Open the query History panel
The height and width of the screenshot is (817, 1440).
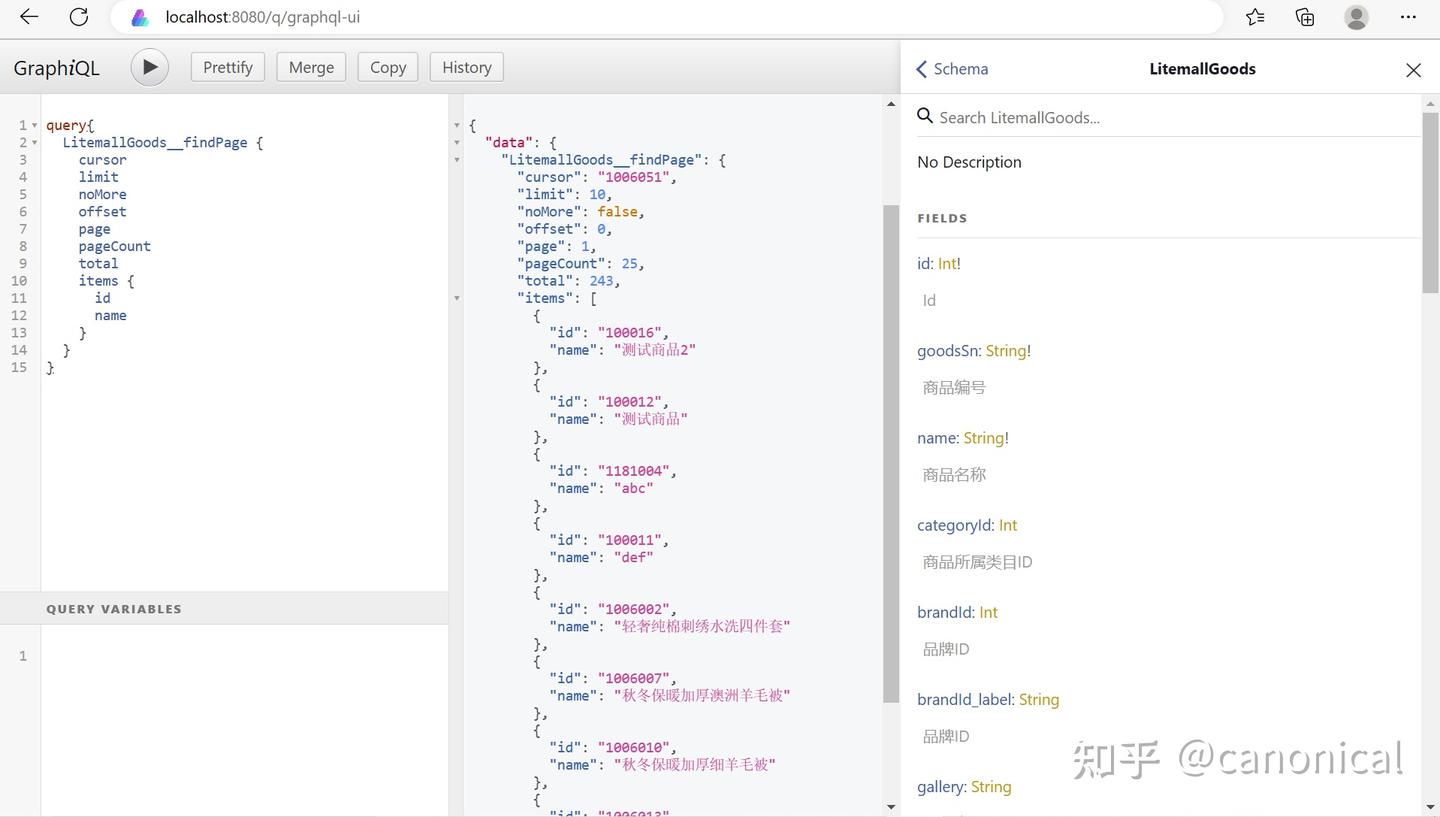pyautogui.click(x=466, y=67)
